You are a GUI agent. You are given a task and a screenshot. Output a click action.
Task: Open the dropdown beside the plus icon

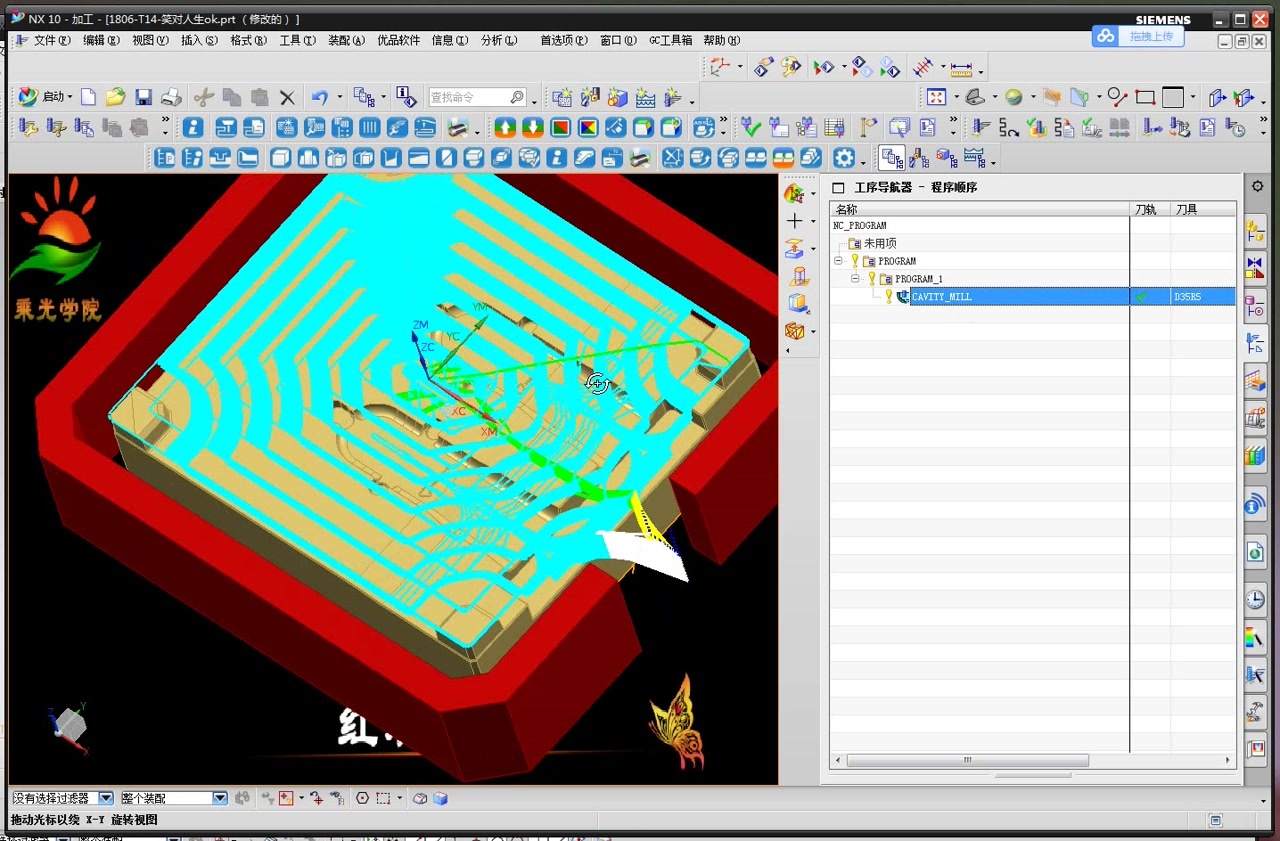coord(813,222)
